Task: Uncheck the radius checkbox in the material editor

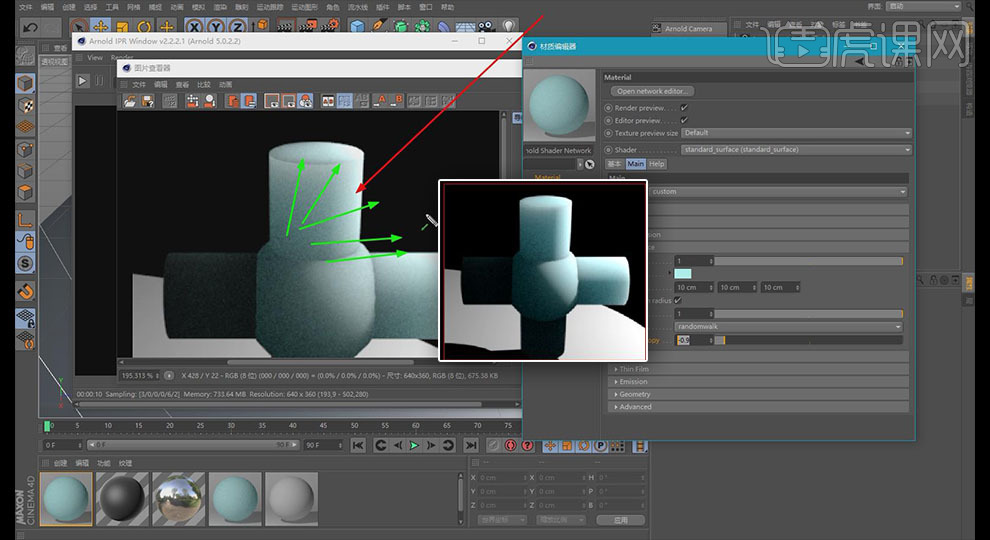Action: [x=678, y=300]
